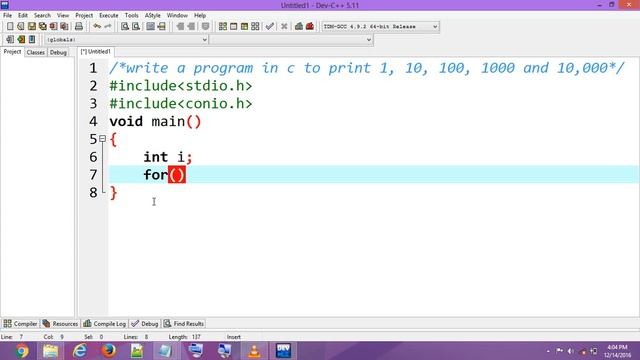Switch to the Debug sidebar tab

pyautogui.click(x=58, y=52)
